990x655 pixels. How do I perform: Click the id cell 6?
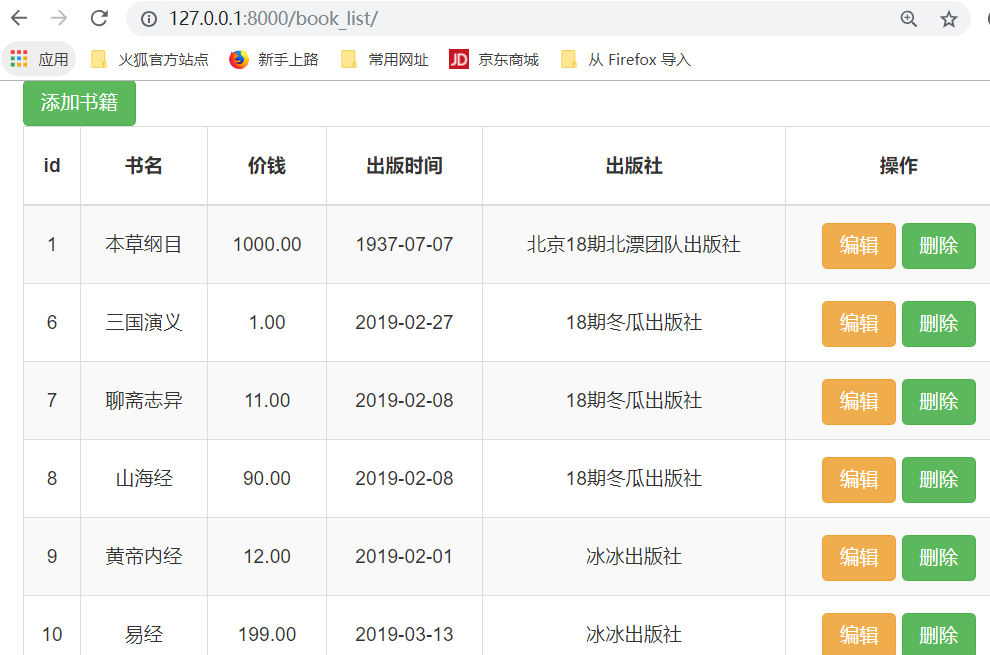coord(52,322)
